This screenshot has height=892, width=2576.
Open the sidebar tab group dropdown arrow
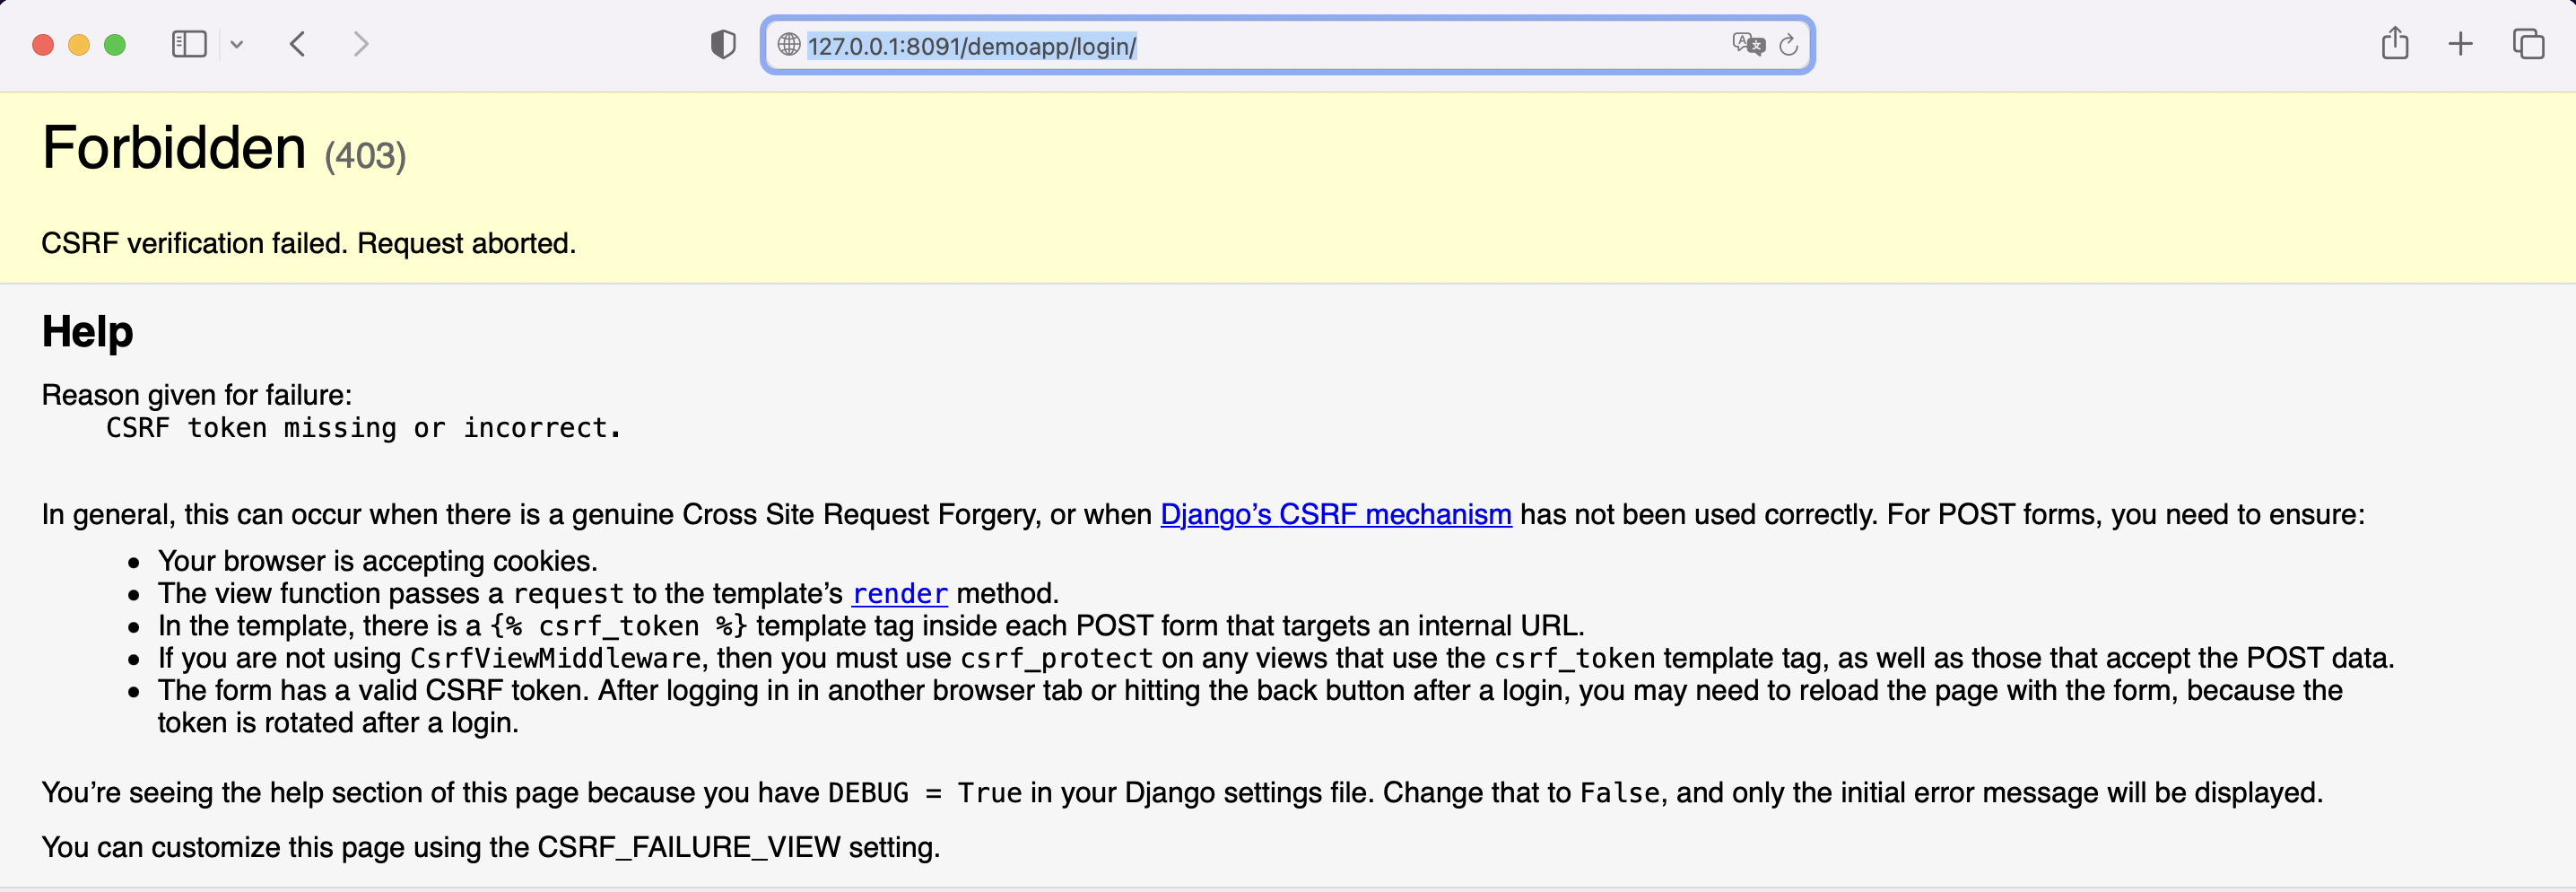237,44
